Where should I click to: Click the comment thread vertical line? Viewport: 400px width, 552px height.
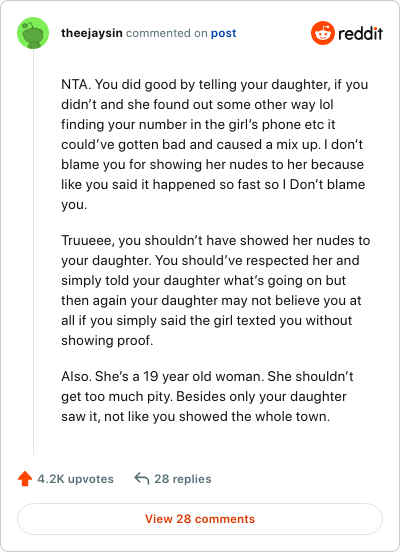coord(33,252)
